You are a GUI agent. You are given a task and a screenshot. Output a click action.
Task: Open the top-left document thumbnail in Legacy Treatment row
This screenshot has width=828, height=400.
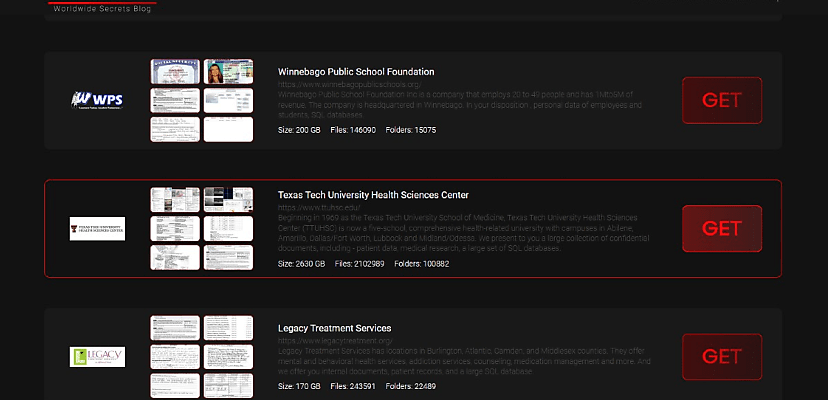point(175,328)
